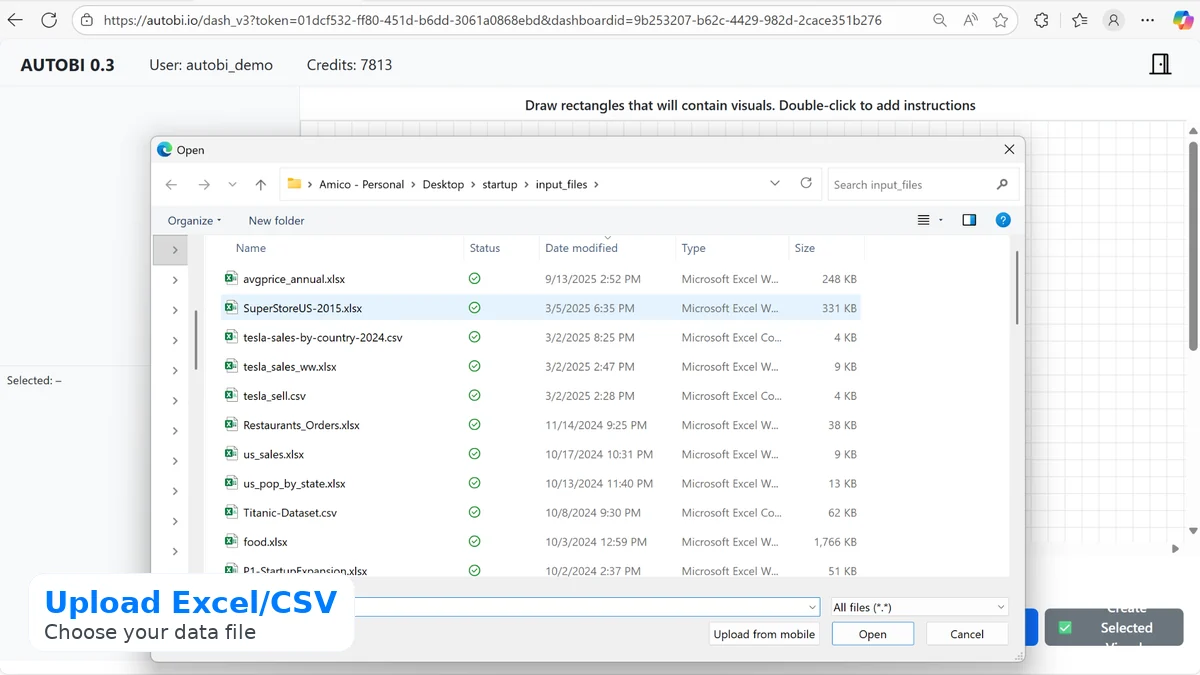Click New folder button
Image resolution: width=1200 pixels, height=675 pixels.
point(276,220)
